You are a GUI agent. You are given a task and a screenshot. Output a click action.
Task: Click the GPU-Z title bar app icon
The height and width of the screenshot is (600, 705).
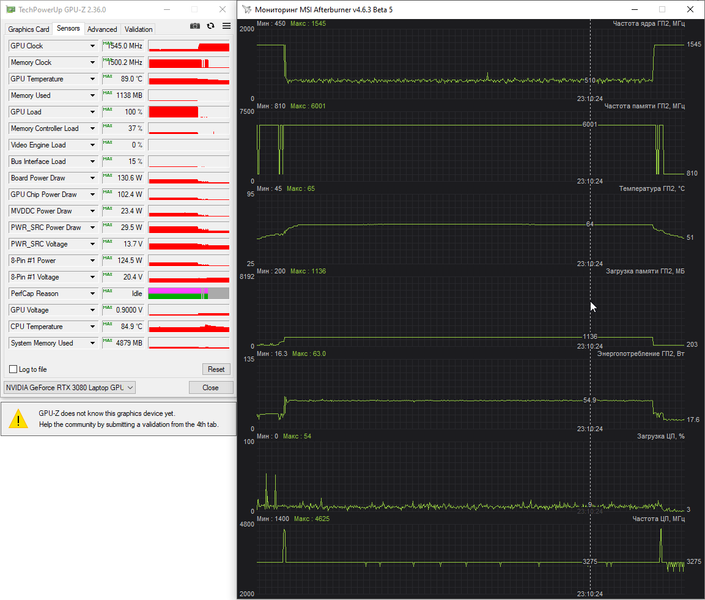coord(10,9)
